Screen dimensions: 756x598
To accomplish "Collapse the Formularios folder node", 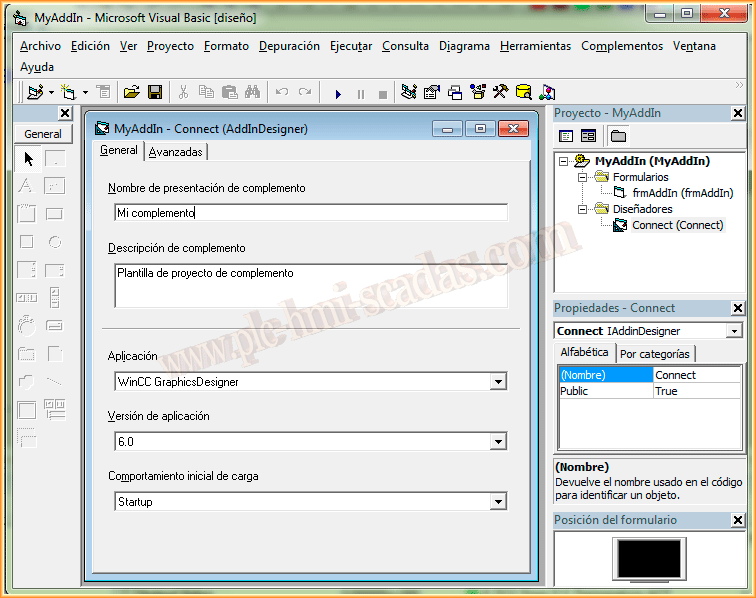I will click(x=581, y=177).
